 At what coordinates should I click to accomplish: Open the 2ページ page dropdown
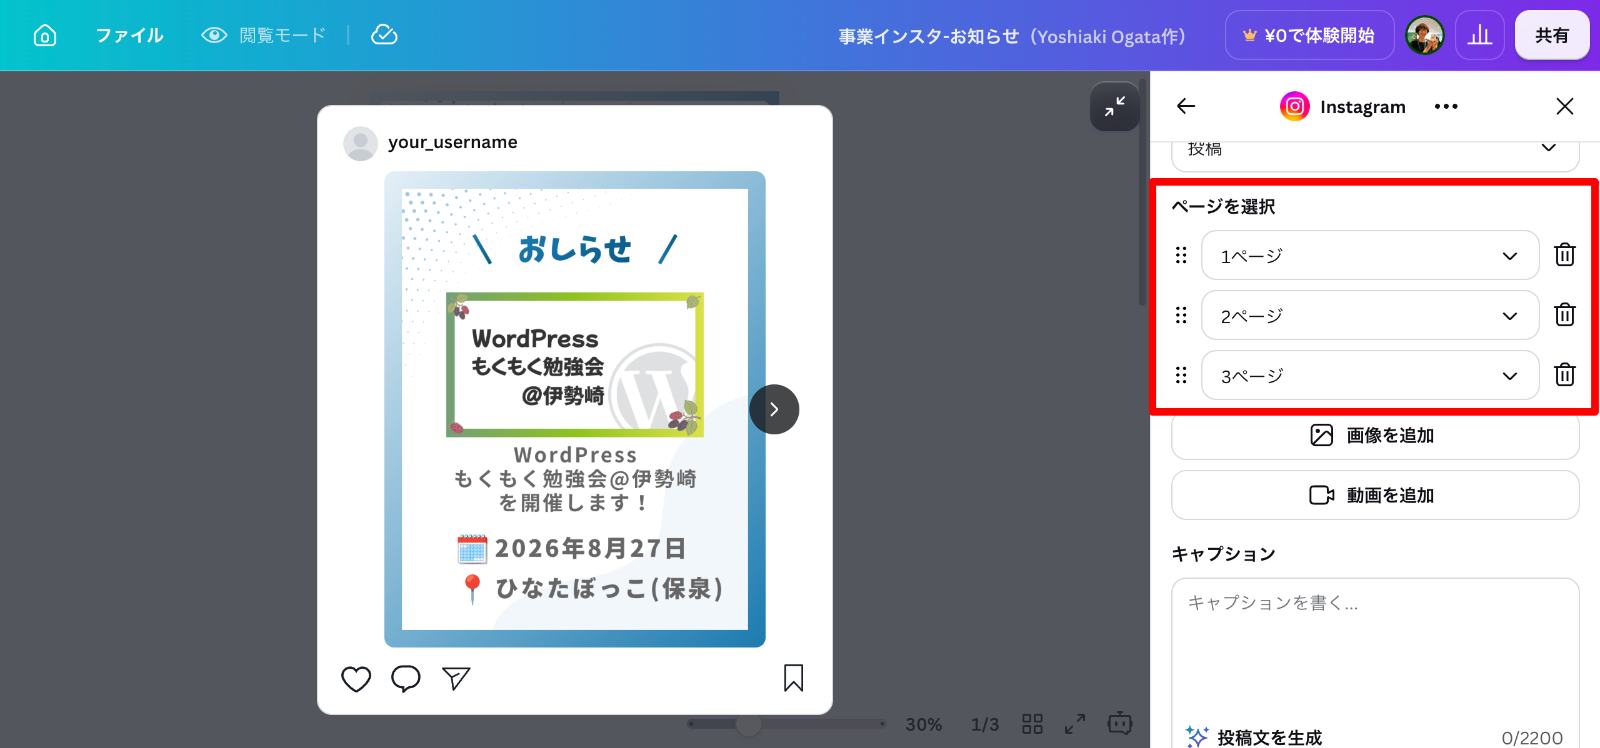(1370, 315)
